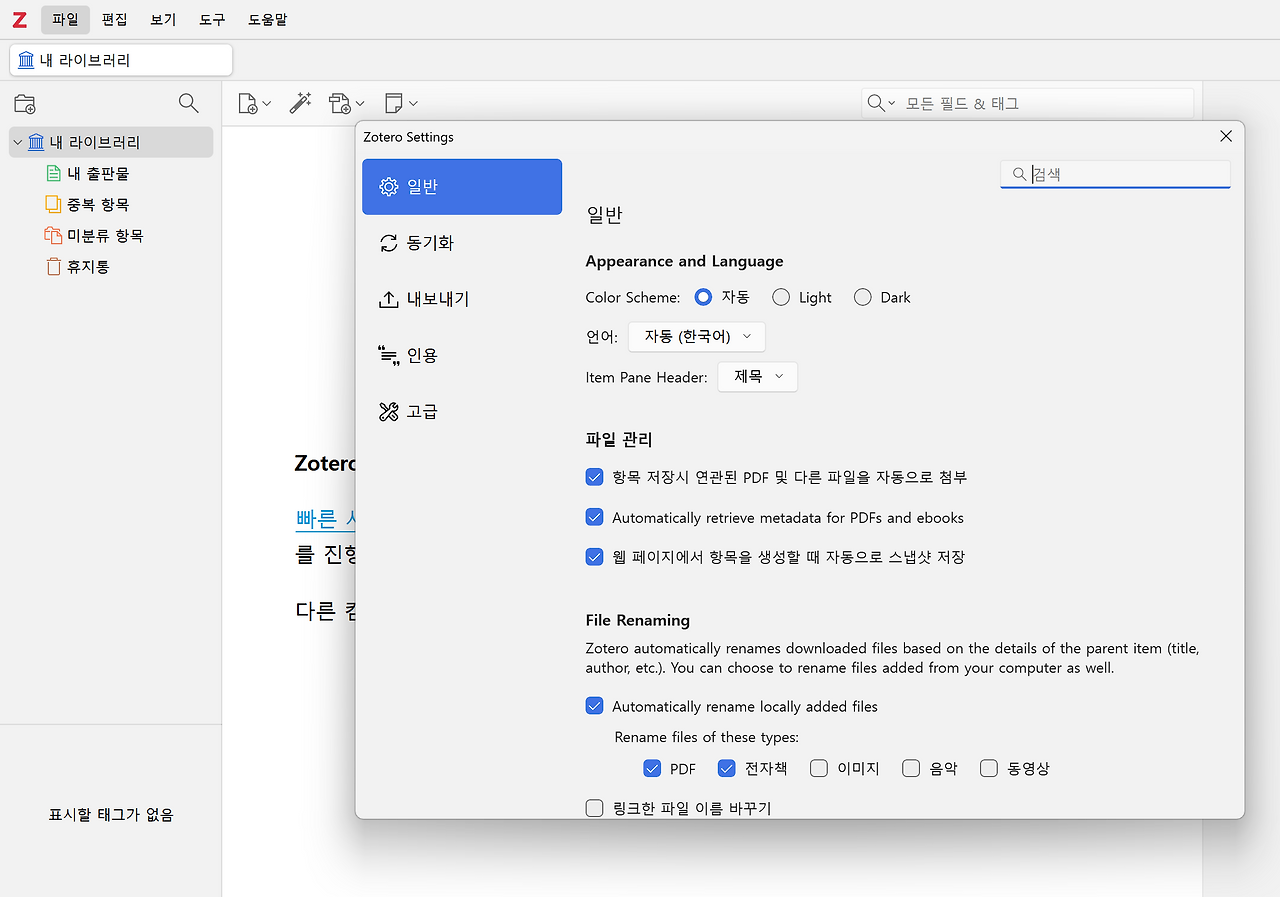Collapse the 내 라이브러리 tree node
The image size is (1280, 897).
[18, 142]
